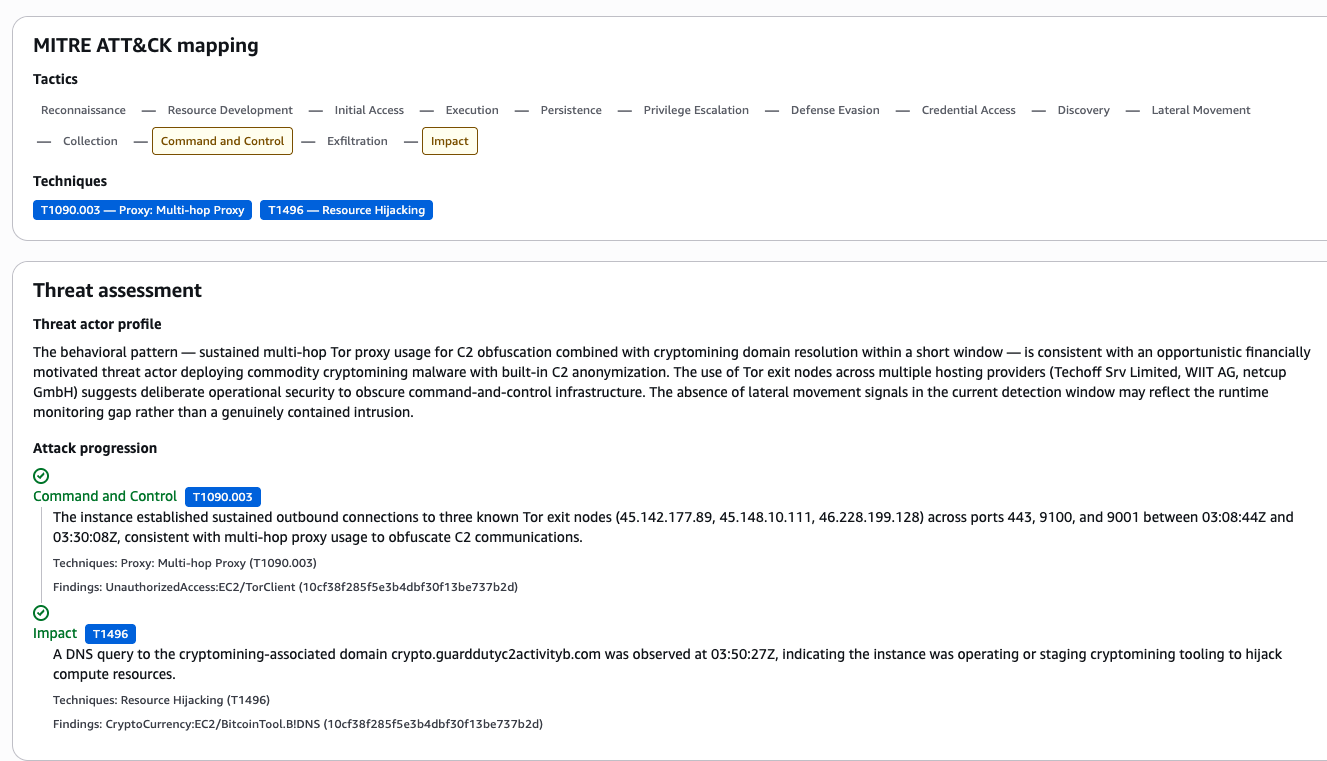Click the Defense Evasion tactic

click(835, 110)
